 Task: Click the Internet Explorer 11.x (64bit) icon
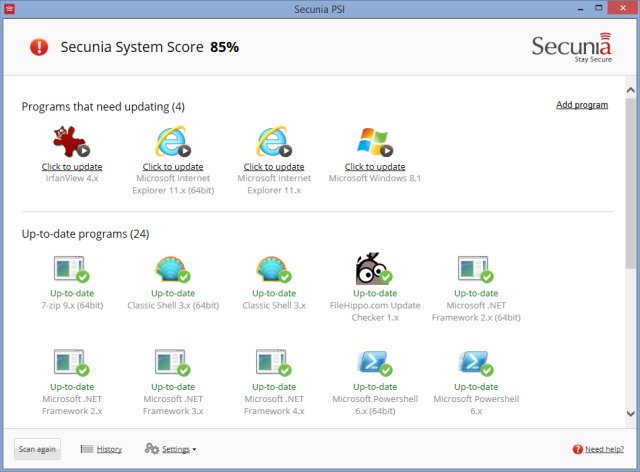tap(172, 142)
